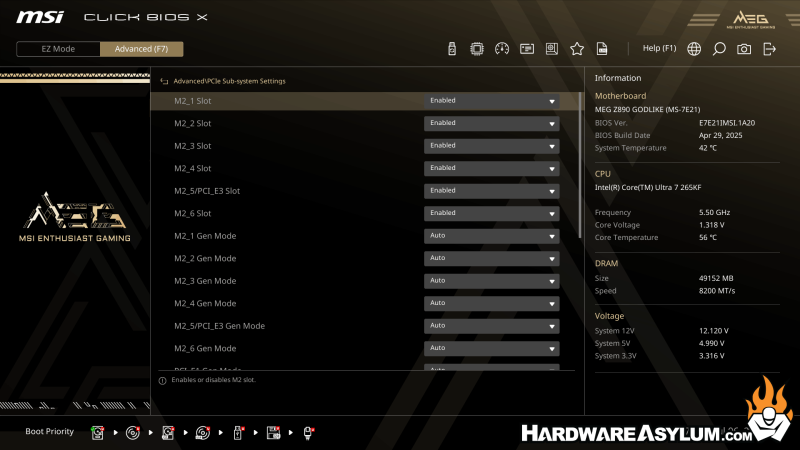800x450 pixels.
Task: Select the M2_2 Gen Mode label
Action: tap(205, 258)
